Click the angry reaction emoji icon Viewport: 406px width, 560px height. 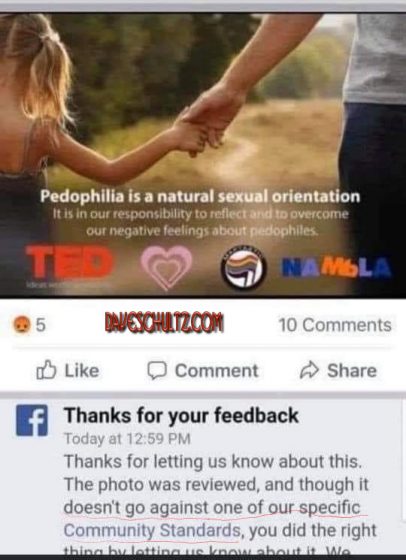click(21, 325)
